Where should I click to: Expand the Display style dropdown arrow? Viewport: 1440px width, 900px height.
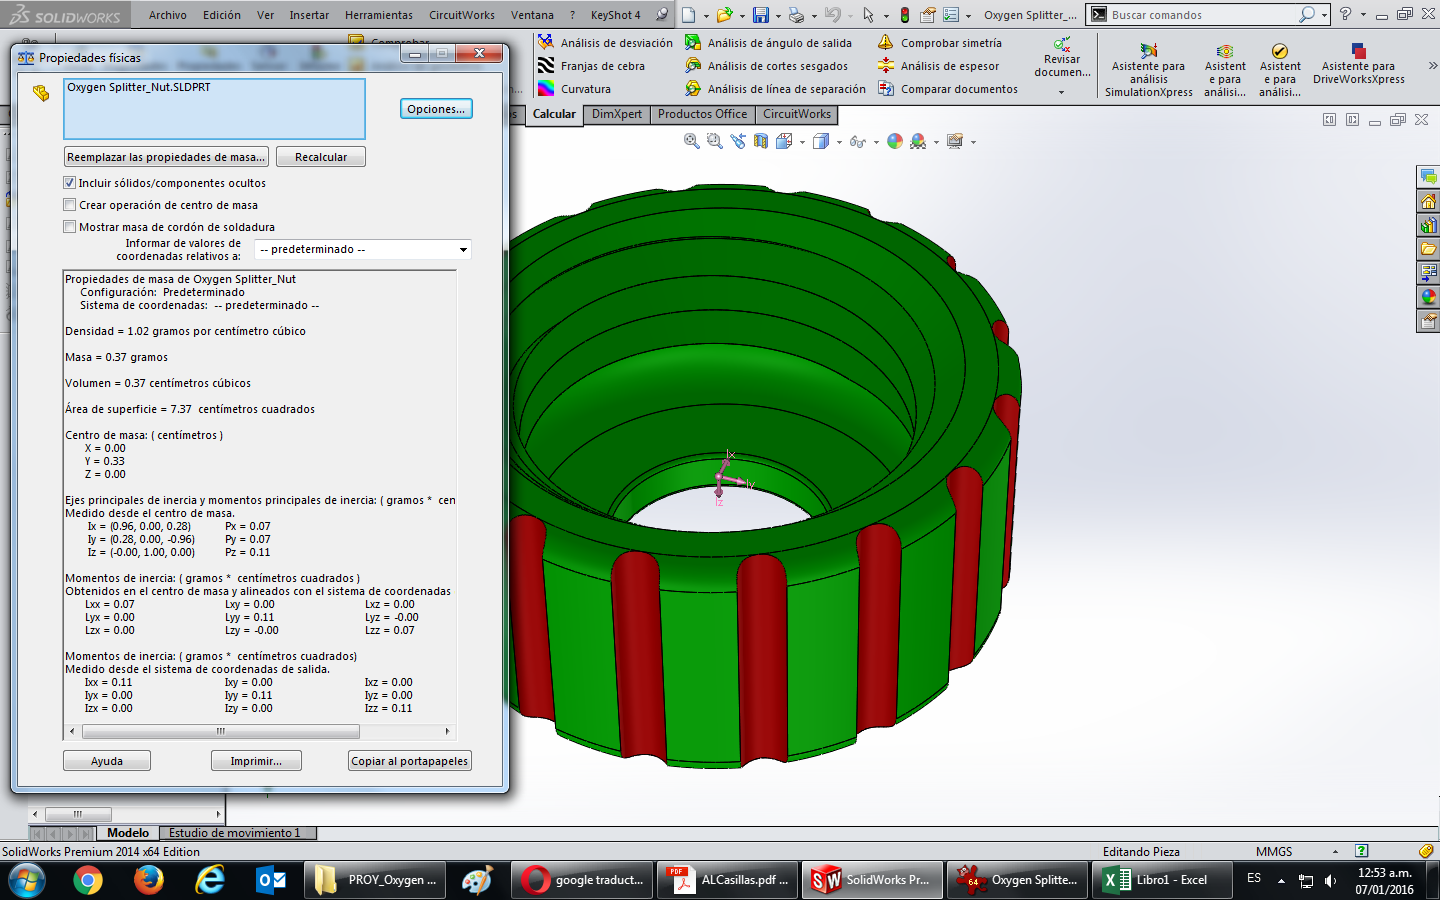838,142
